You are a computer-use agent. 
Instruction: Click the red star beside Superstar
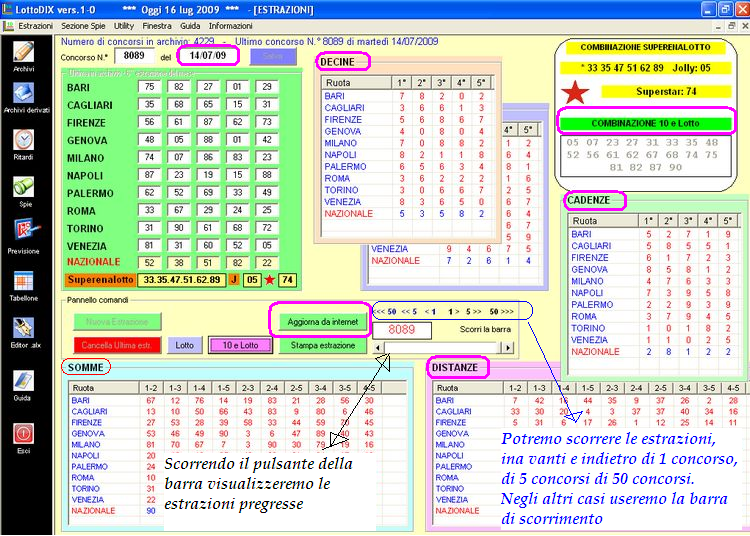(x=575, y=92)
